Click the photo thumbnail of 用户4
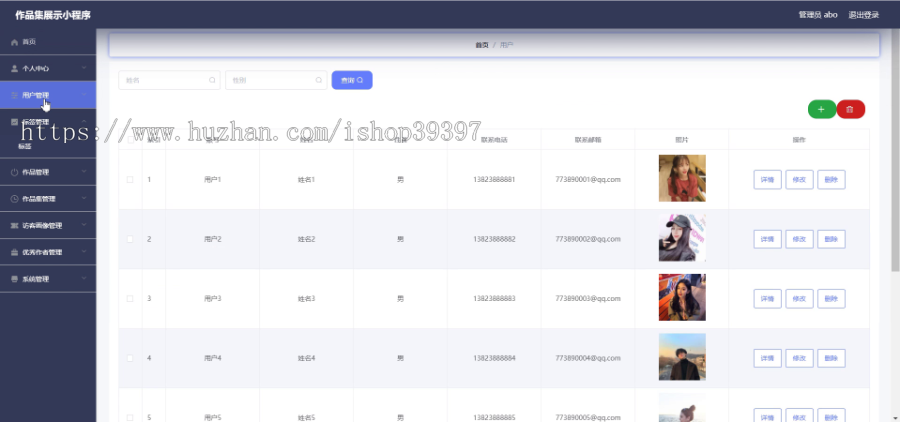Image resolution: width=900 pixels, height=422 pixels. click(x=682, y=357)
